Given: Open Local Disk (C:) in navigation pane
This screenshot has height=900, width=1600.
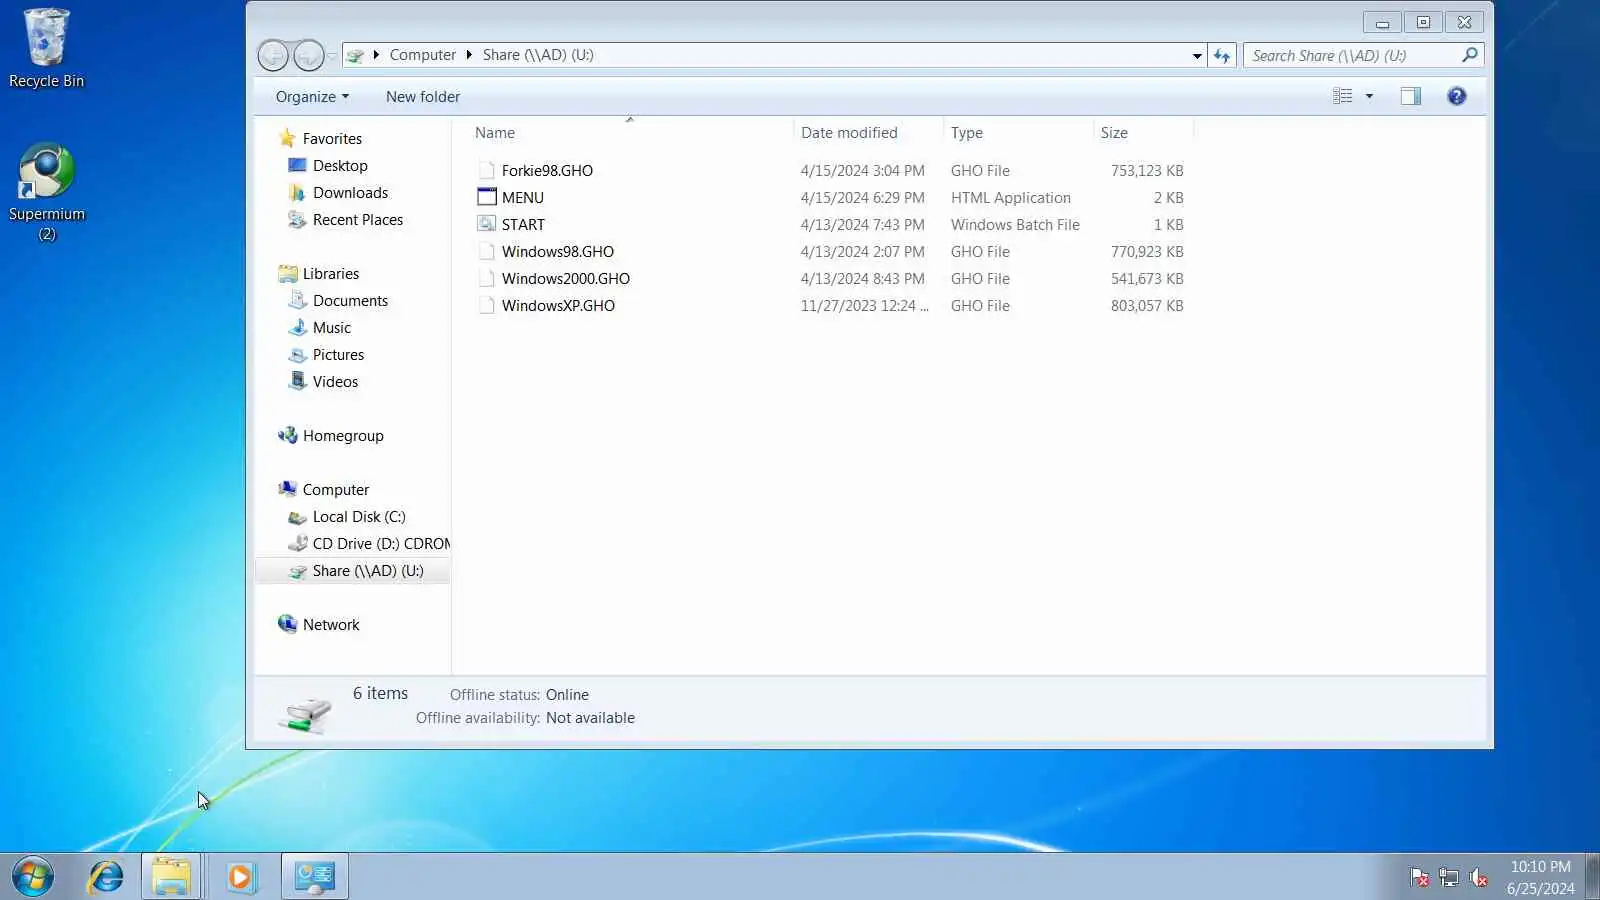Looking at the screenshot, I should [358, 516].
